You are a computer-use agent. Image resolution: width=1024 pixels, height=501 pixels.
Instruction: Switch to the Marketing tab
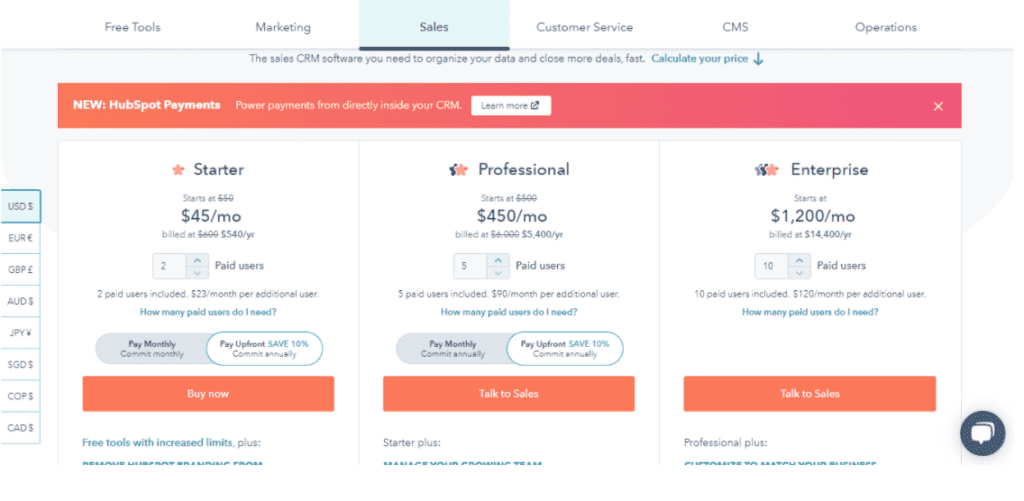pyautogui.click(x=283, y=27)
